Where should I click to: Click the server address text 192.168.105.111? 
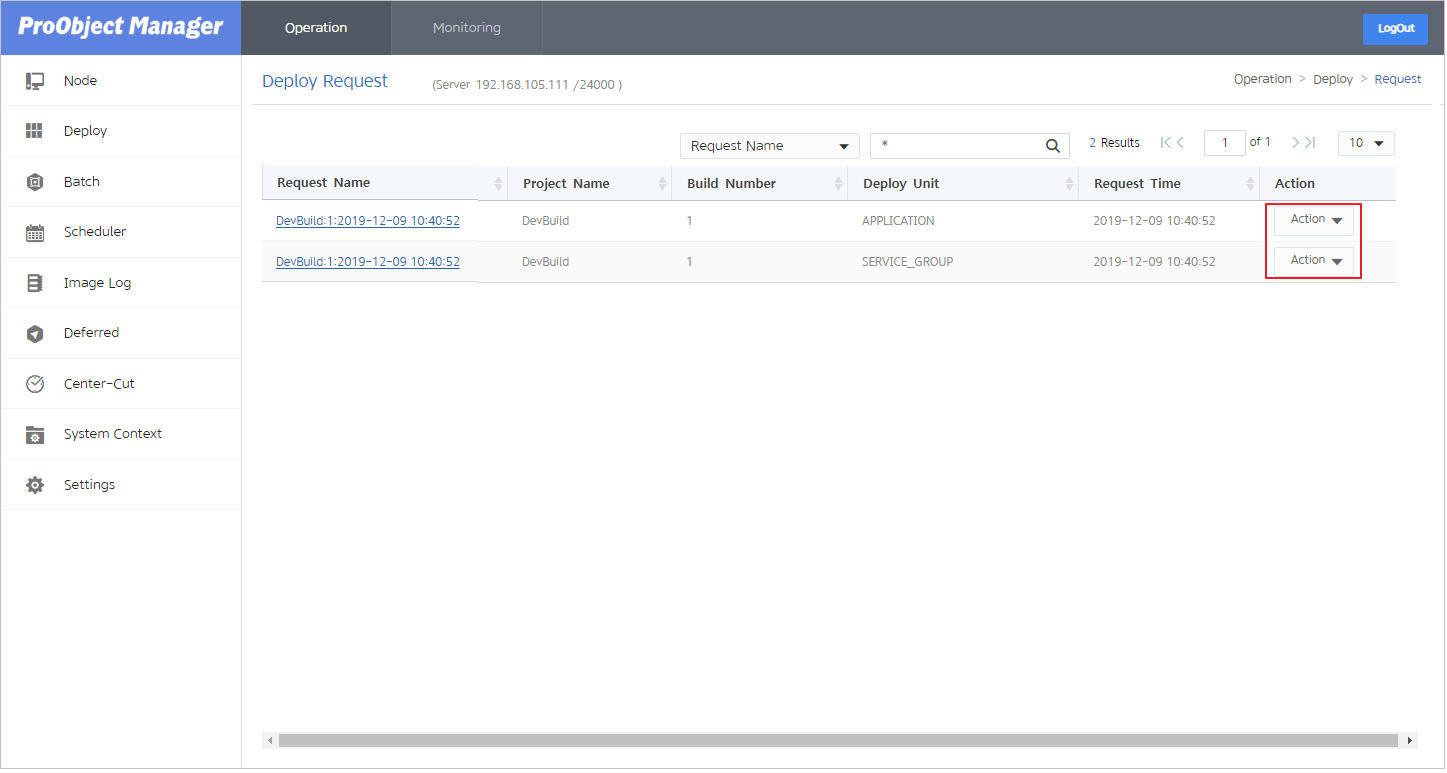[x=520, y=86]
